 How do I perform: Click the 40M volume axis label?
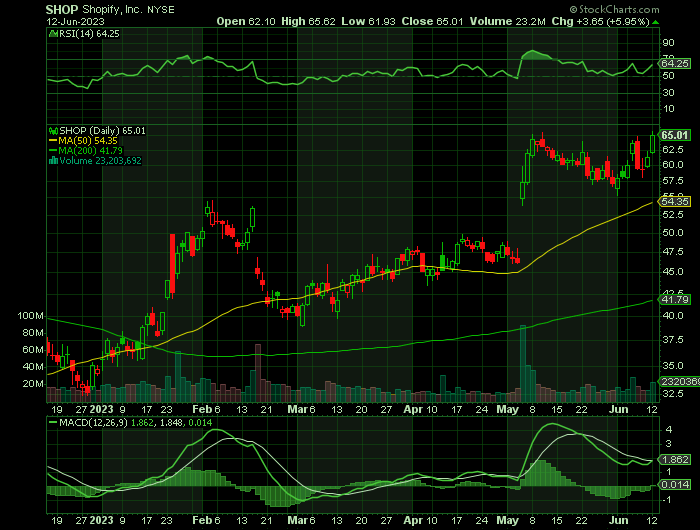tap(33, 367)
